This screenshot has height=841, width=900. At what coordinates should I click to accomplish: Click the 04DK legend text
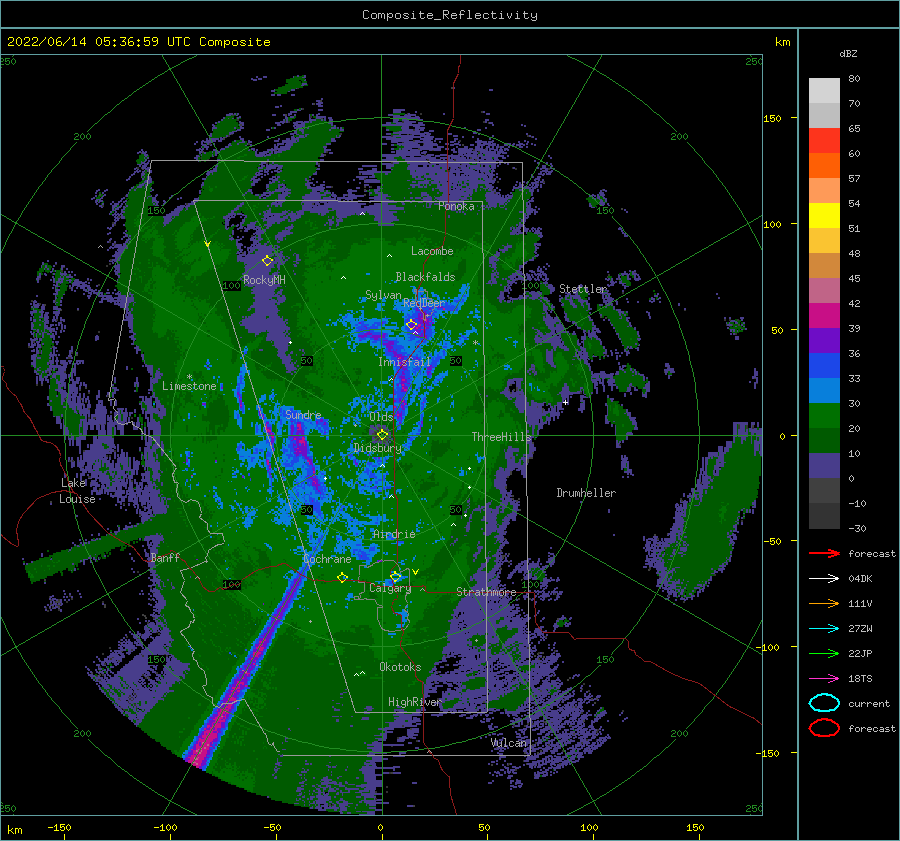(860, 579)
